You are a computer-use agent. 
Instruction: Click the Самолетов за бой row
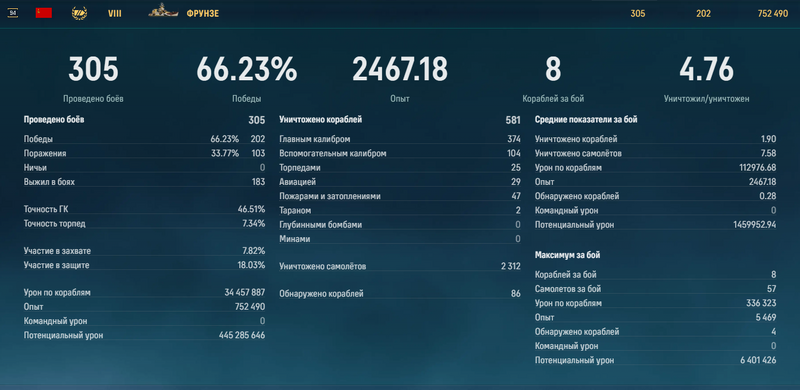coord(656,289)
